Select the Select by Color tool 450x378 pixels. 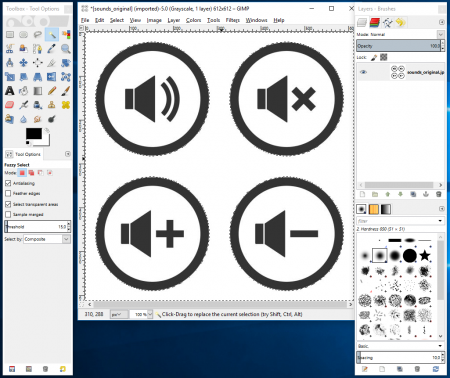pyautogui.click(x=66, y=34)
